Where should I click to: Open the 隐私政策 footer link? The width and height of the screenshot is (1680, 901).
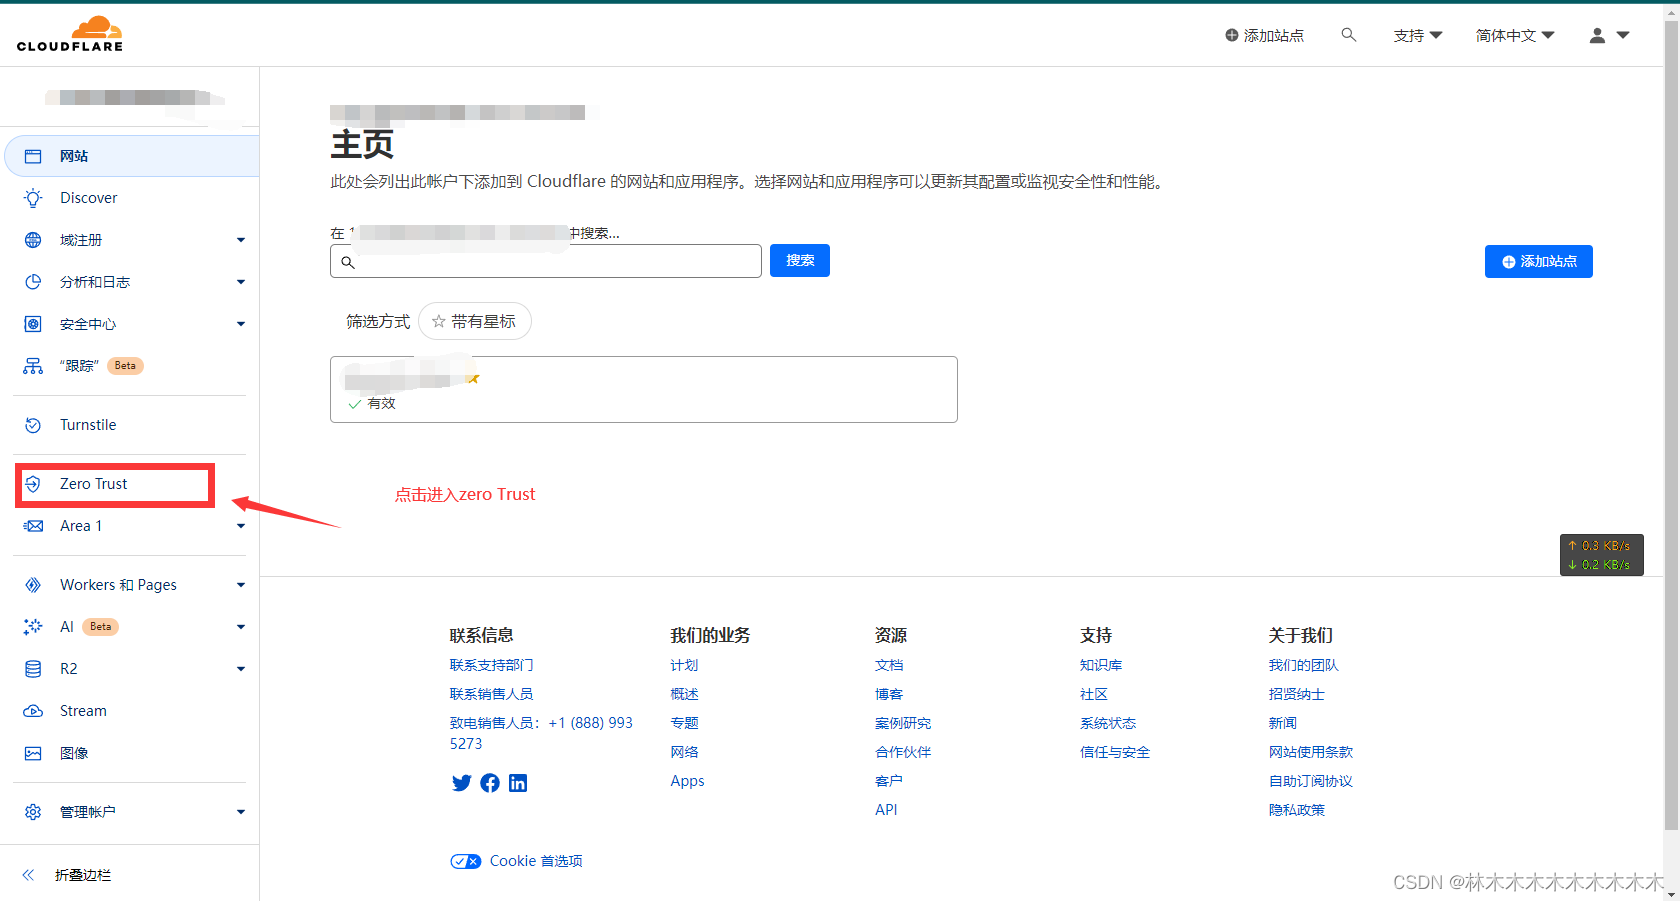[x=1297, y=810]
